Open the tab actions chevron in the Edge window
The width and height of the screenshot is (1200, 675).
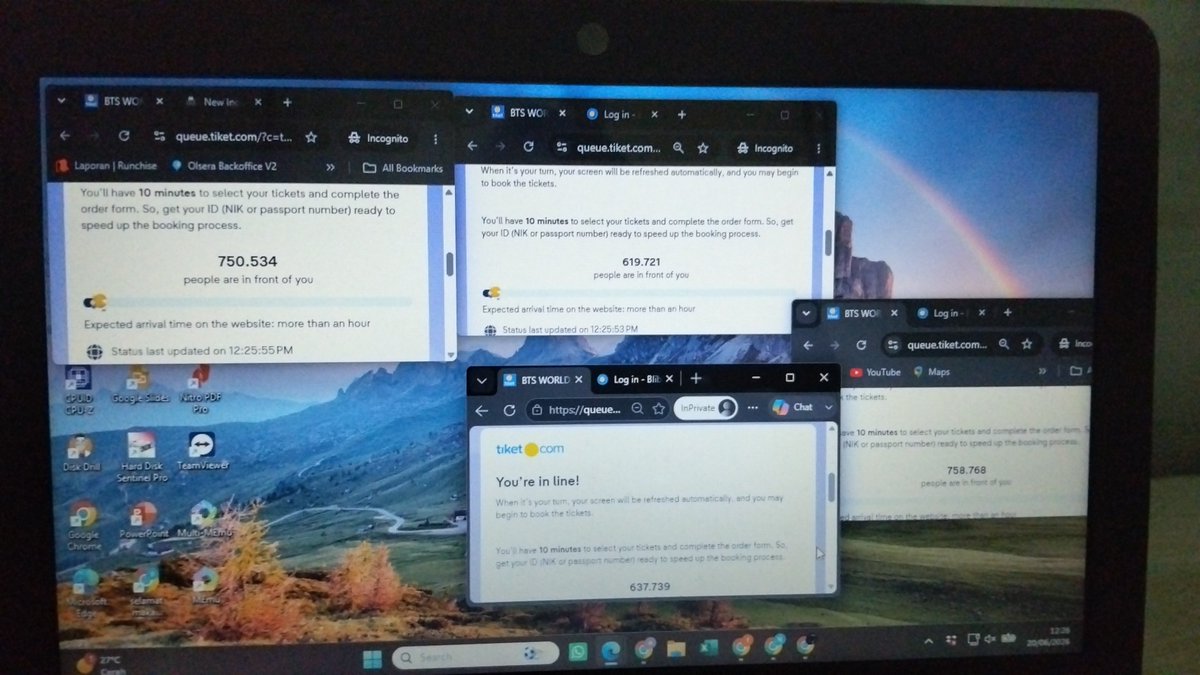pos(482,380)
